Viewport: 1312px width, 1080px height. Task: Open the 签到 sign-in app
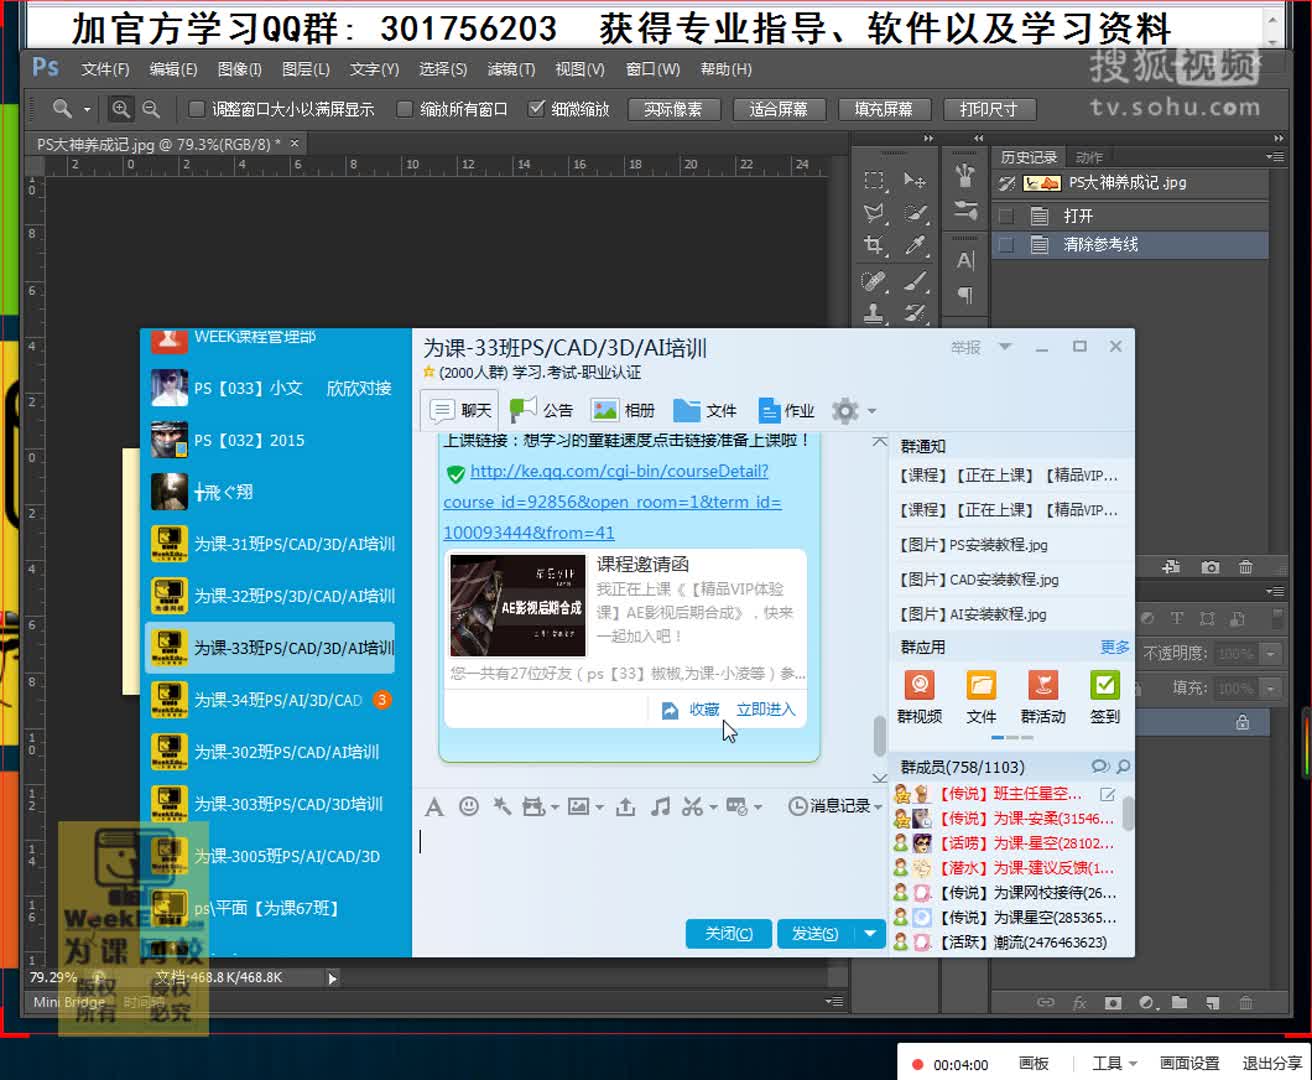pyautogui.click(x=1105, y=697)
